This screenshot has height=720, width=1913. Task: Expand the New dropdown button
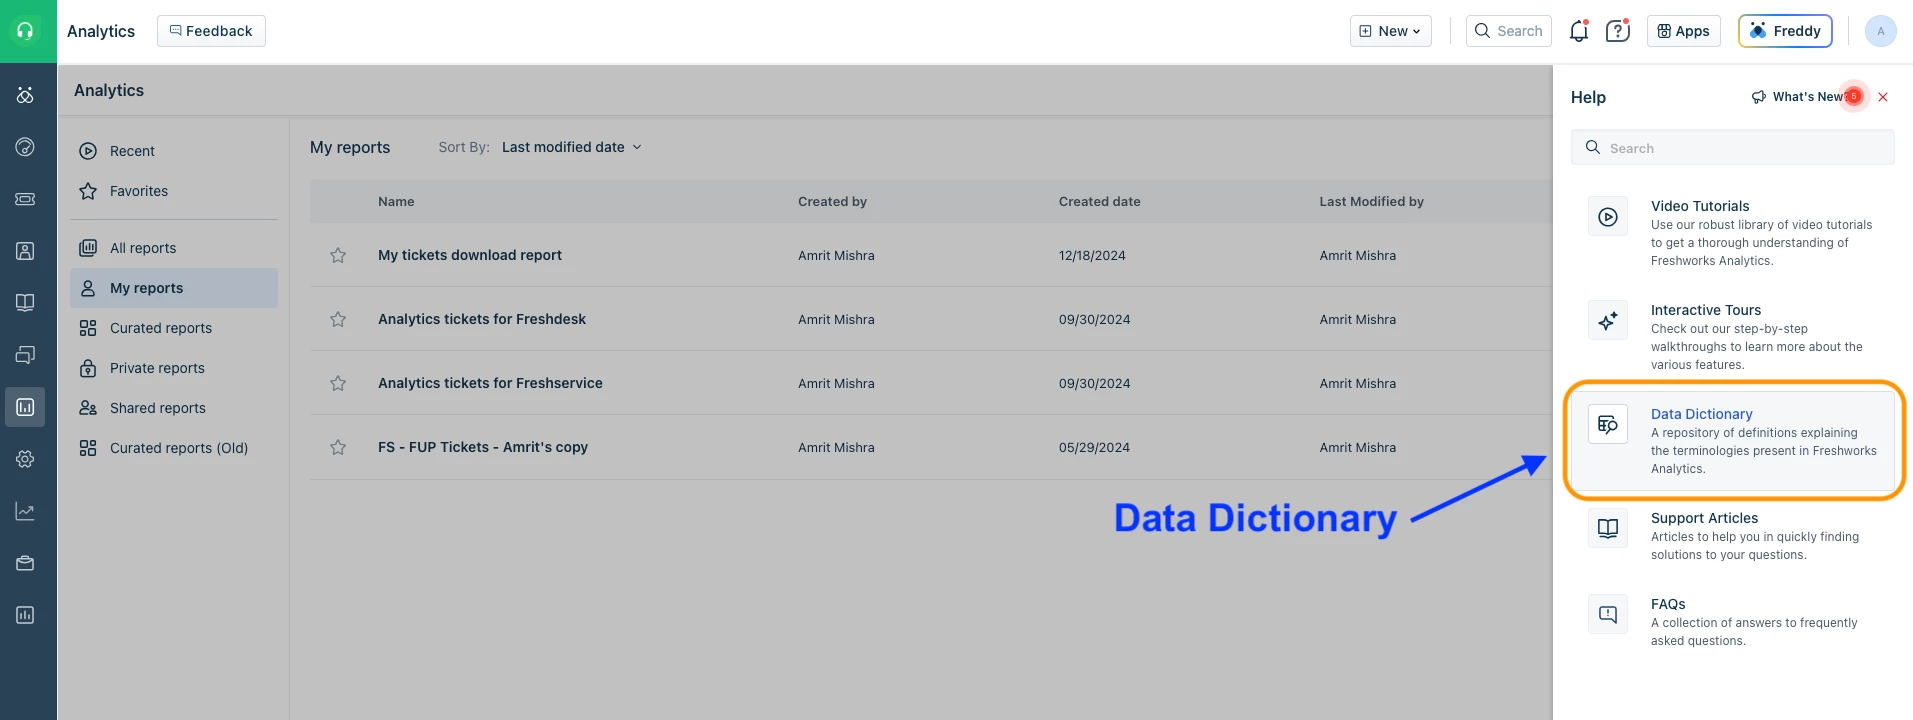coord(1390,31)
